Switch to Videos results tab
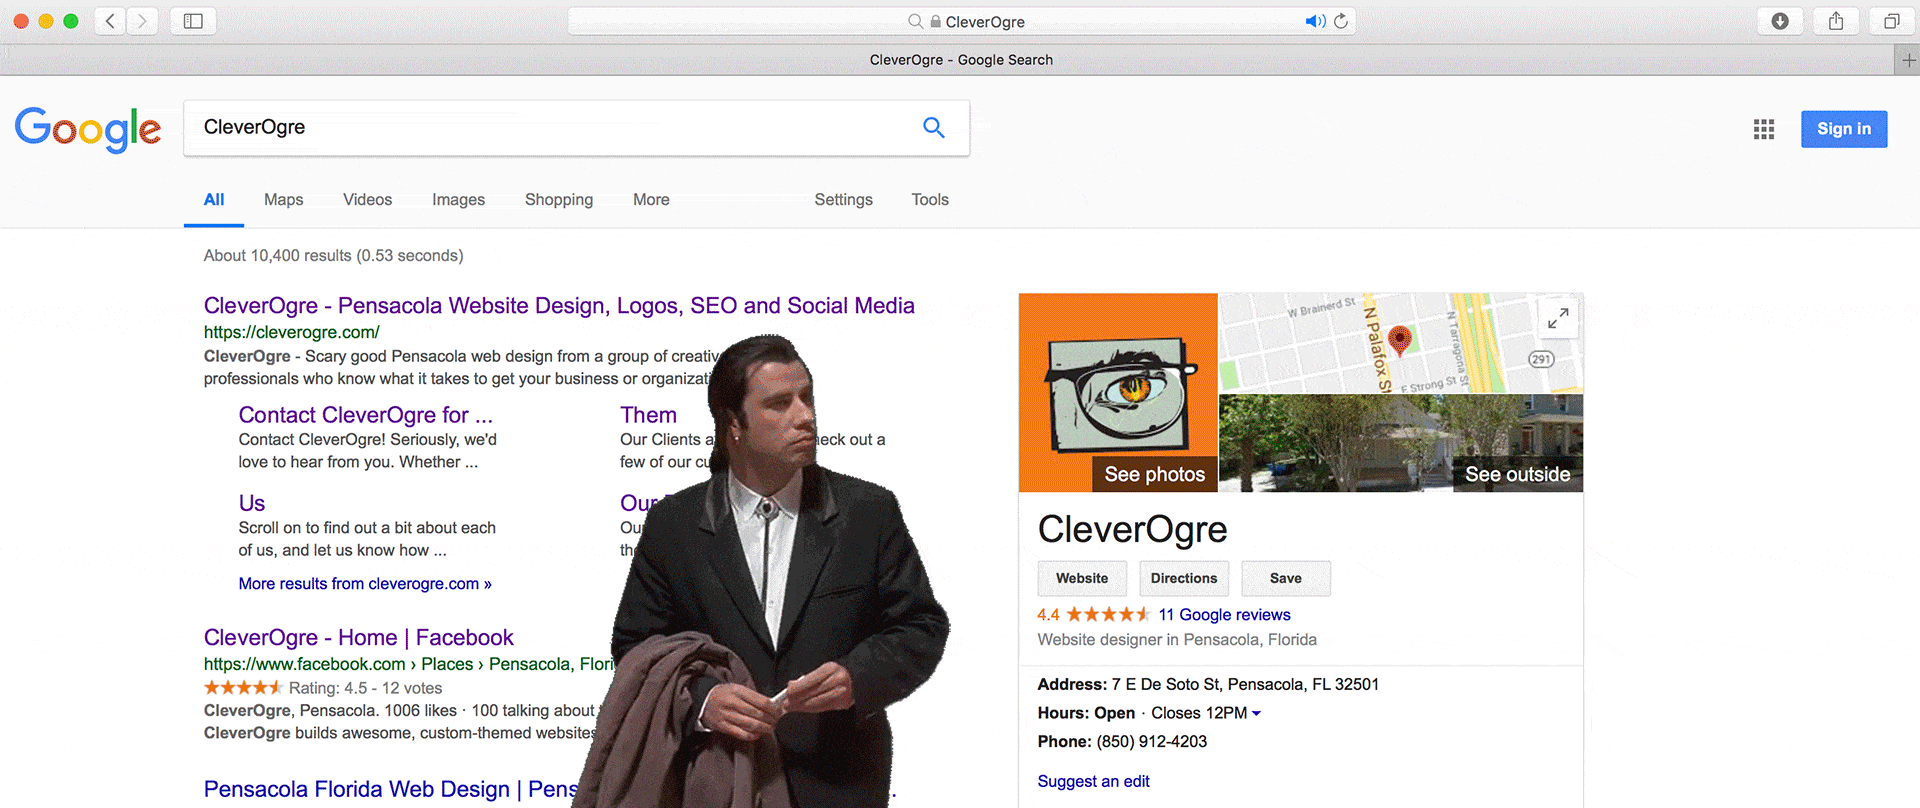 tap(368, 200)
